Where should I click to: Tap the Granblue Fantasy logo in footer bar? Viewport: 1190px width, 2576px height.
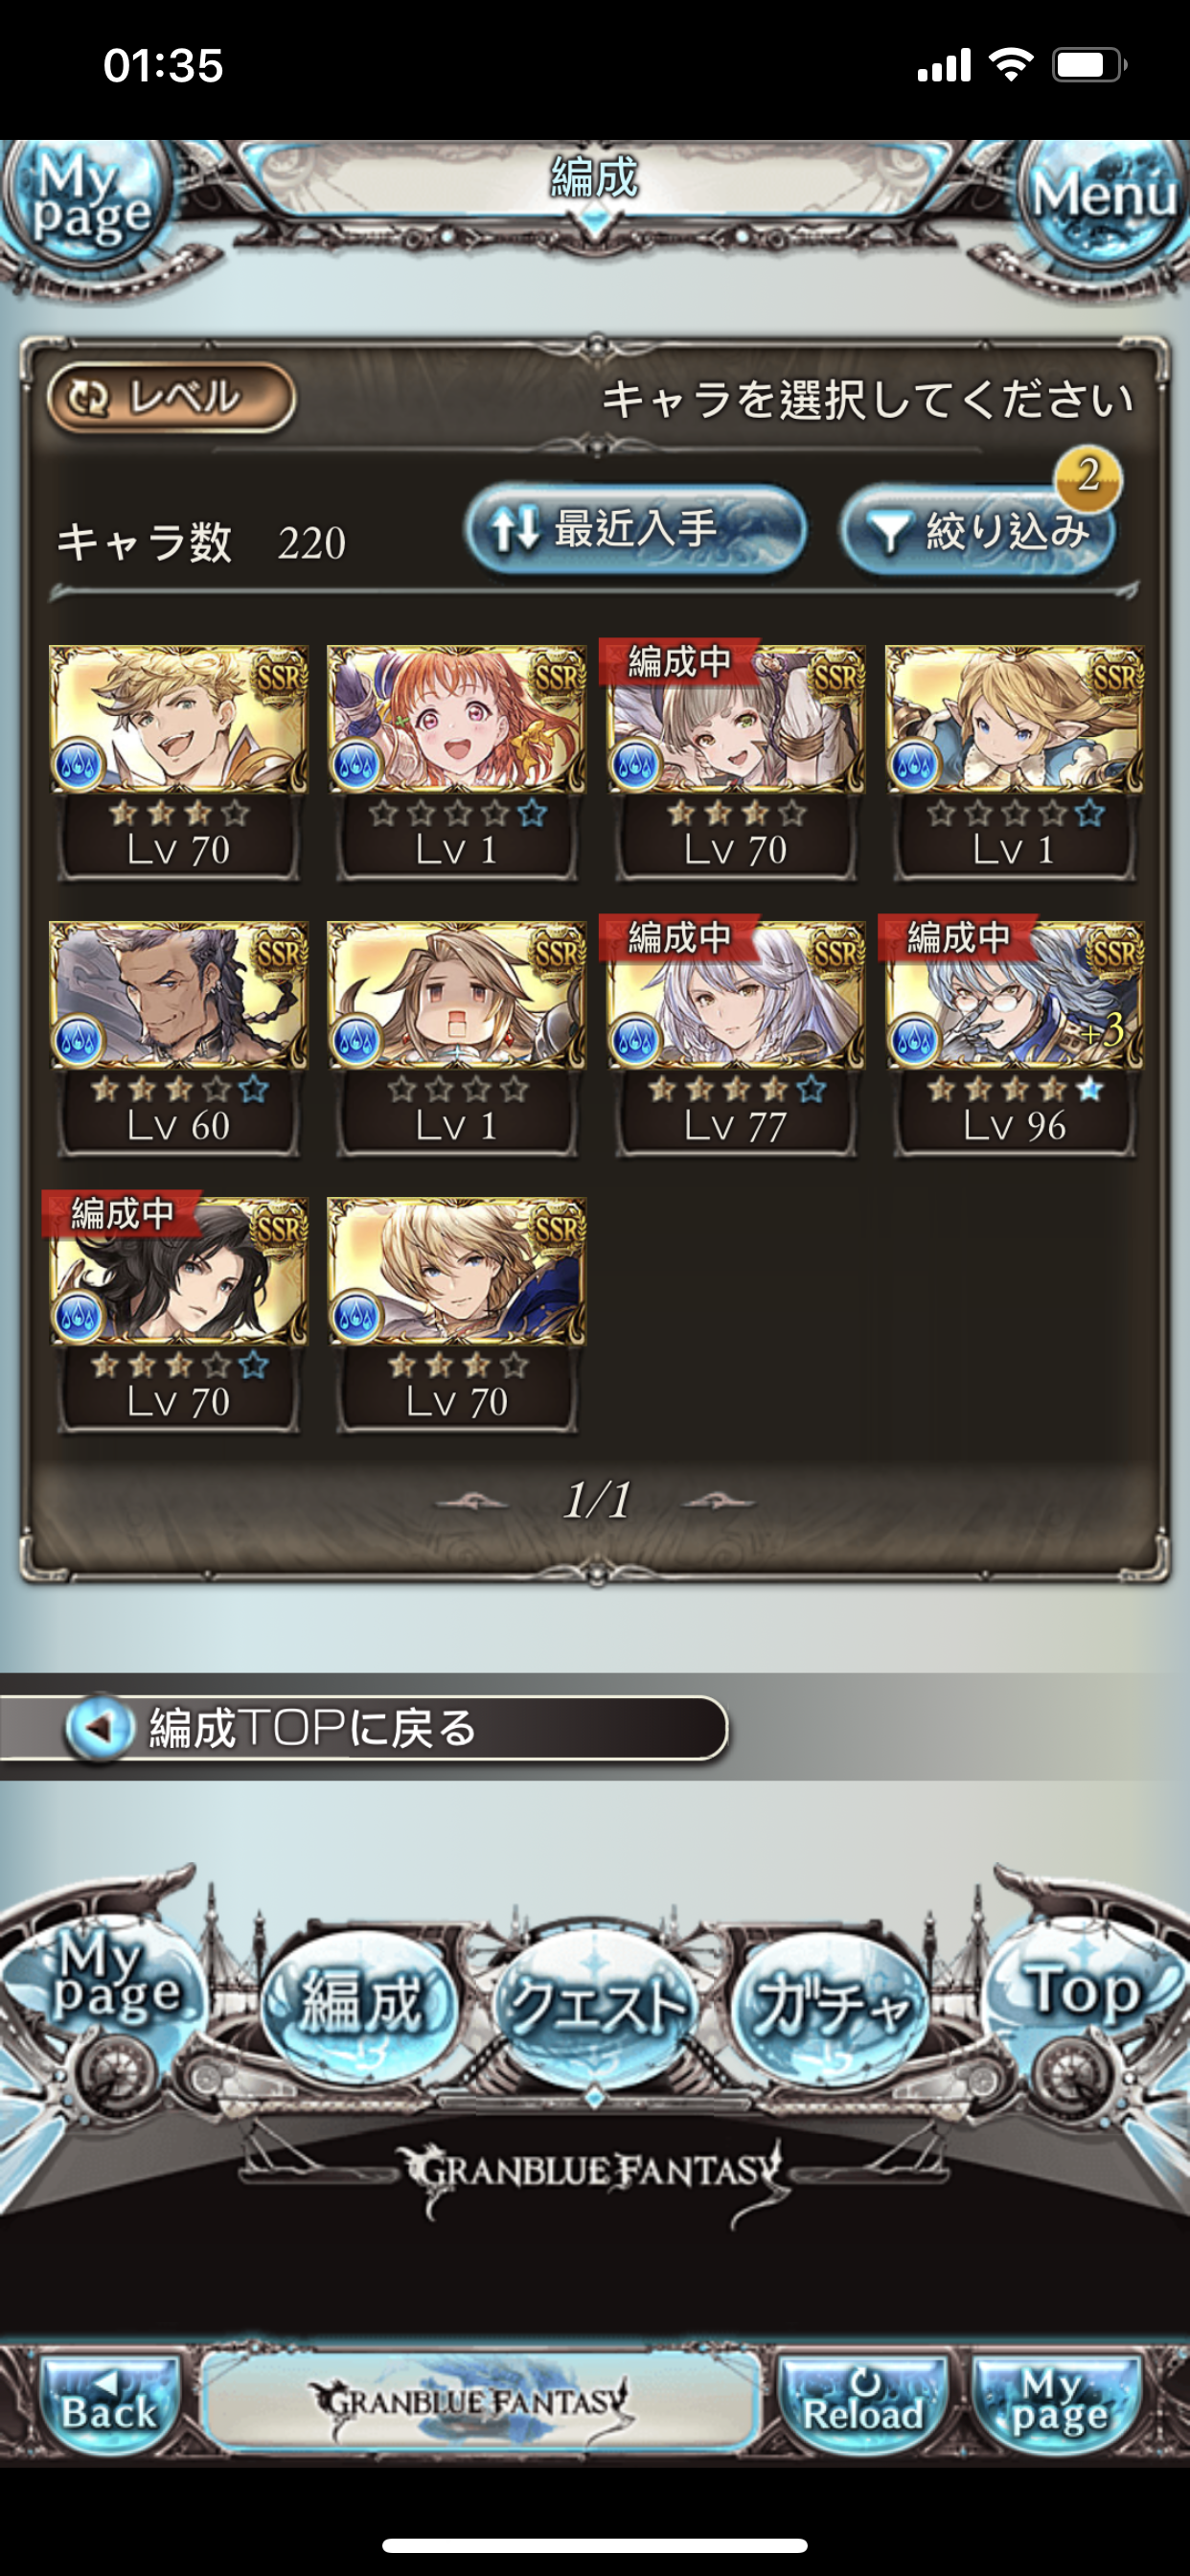pos(478,2400)
